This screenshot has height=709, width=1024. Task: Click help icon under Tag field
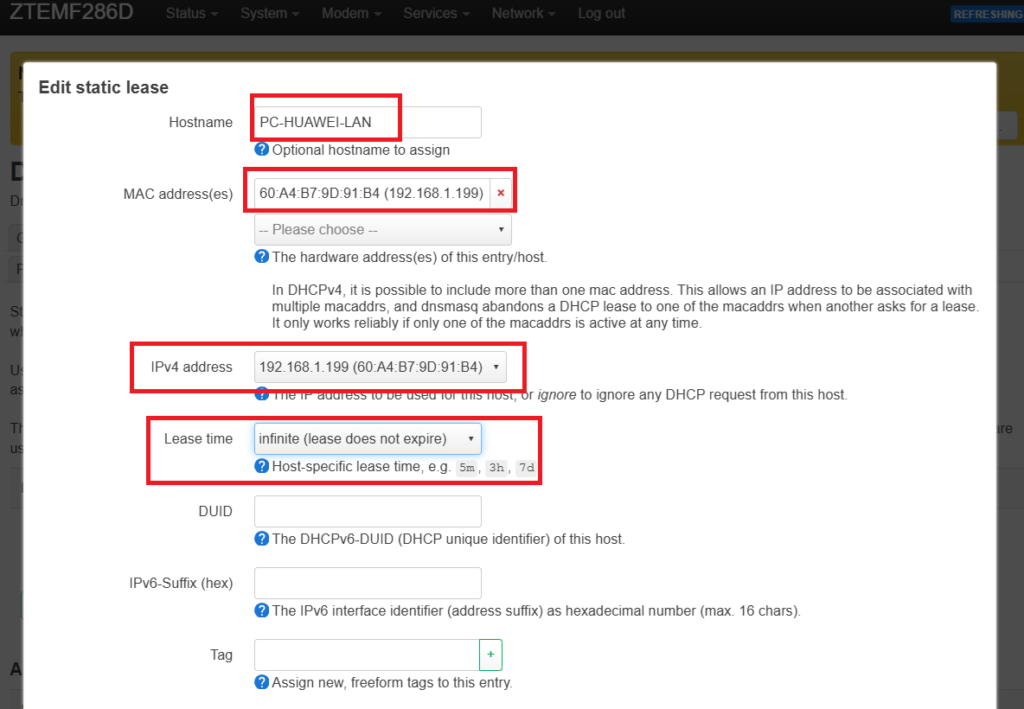pos(262,683)
